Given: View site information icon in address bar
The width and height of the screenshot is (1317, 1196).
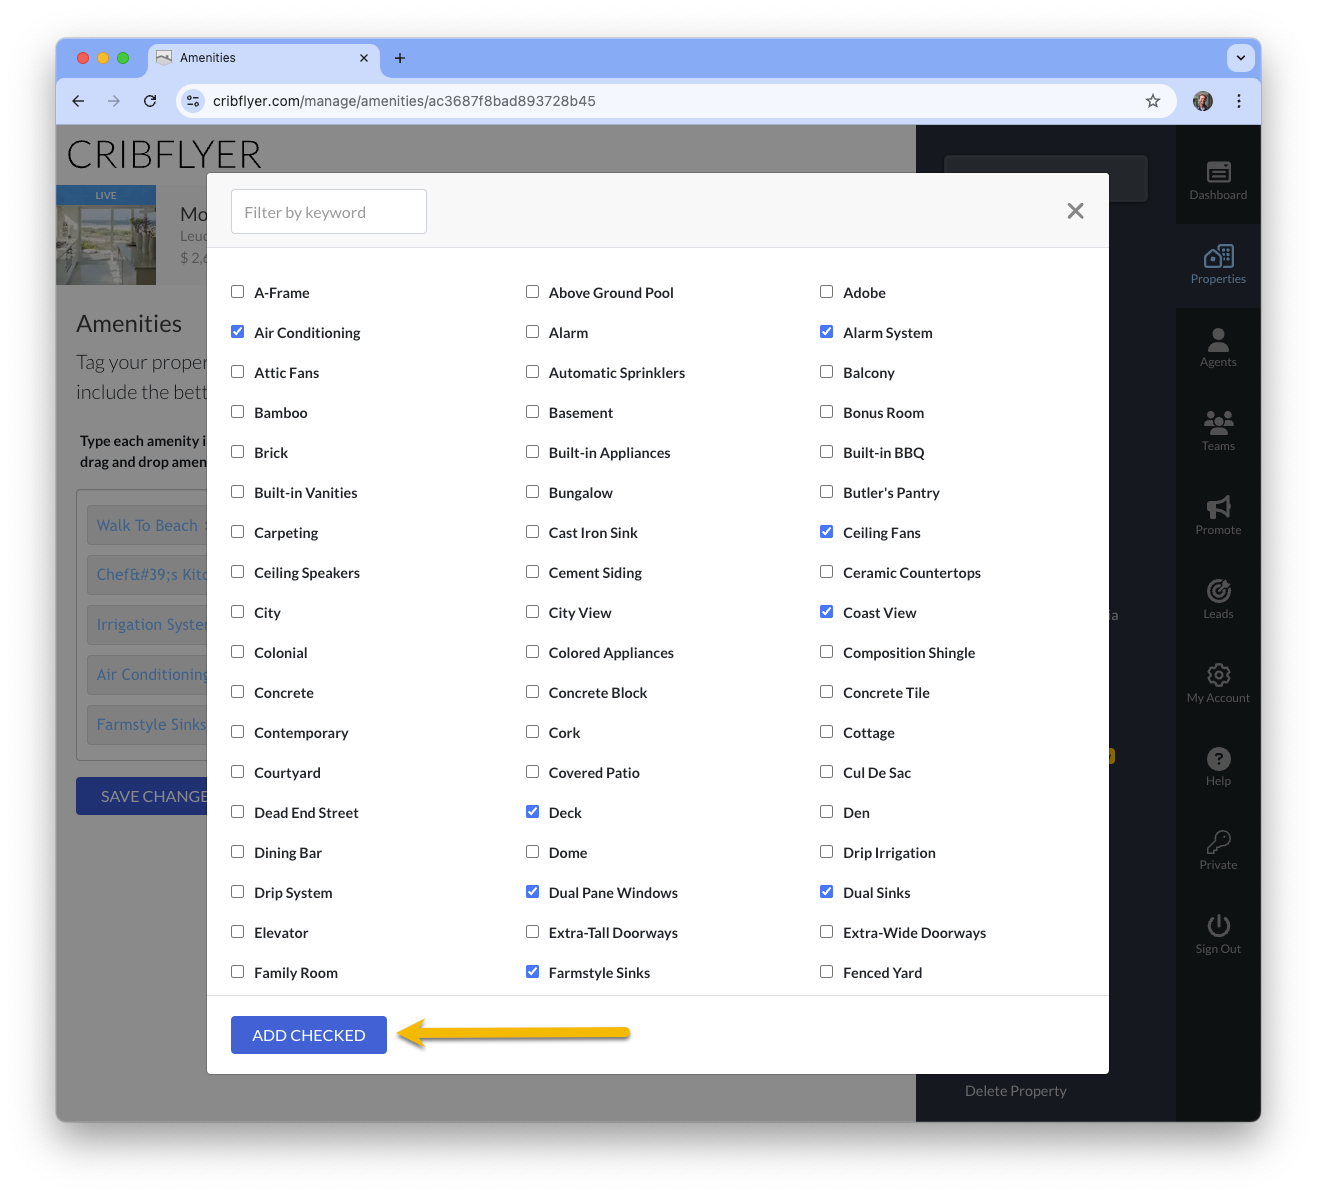Looking at the screenshot, I should pyautogui.click(x=194, y=101).
